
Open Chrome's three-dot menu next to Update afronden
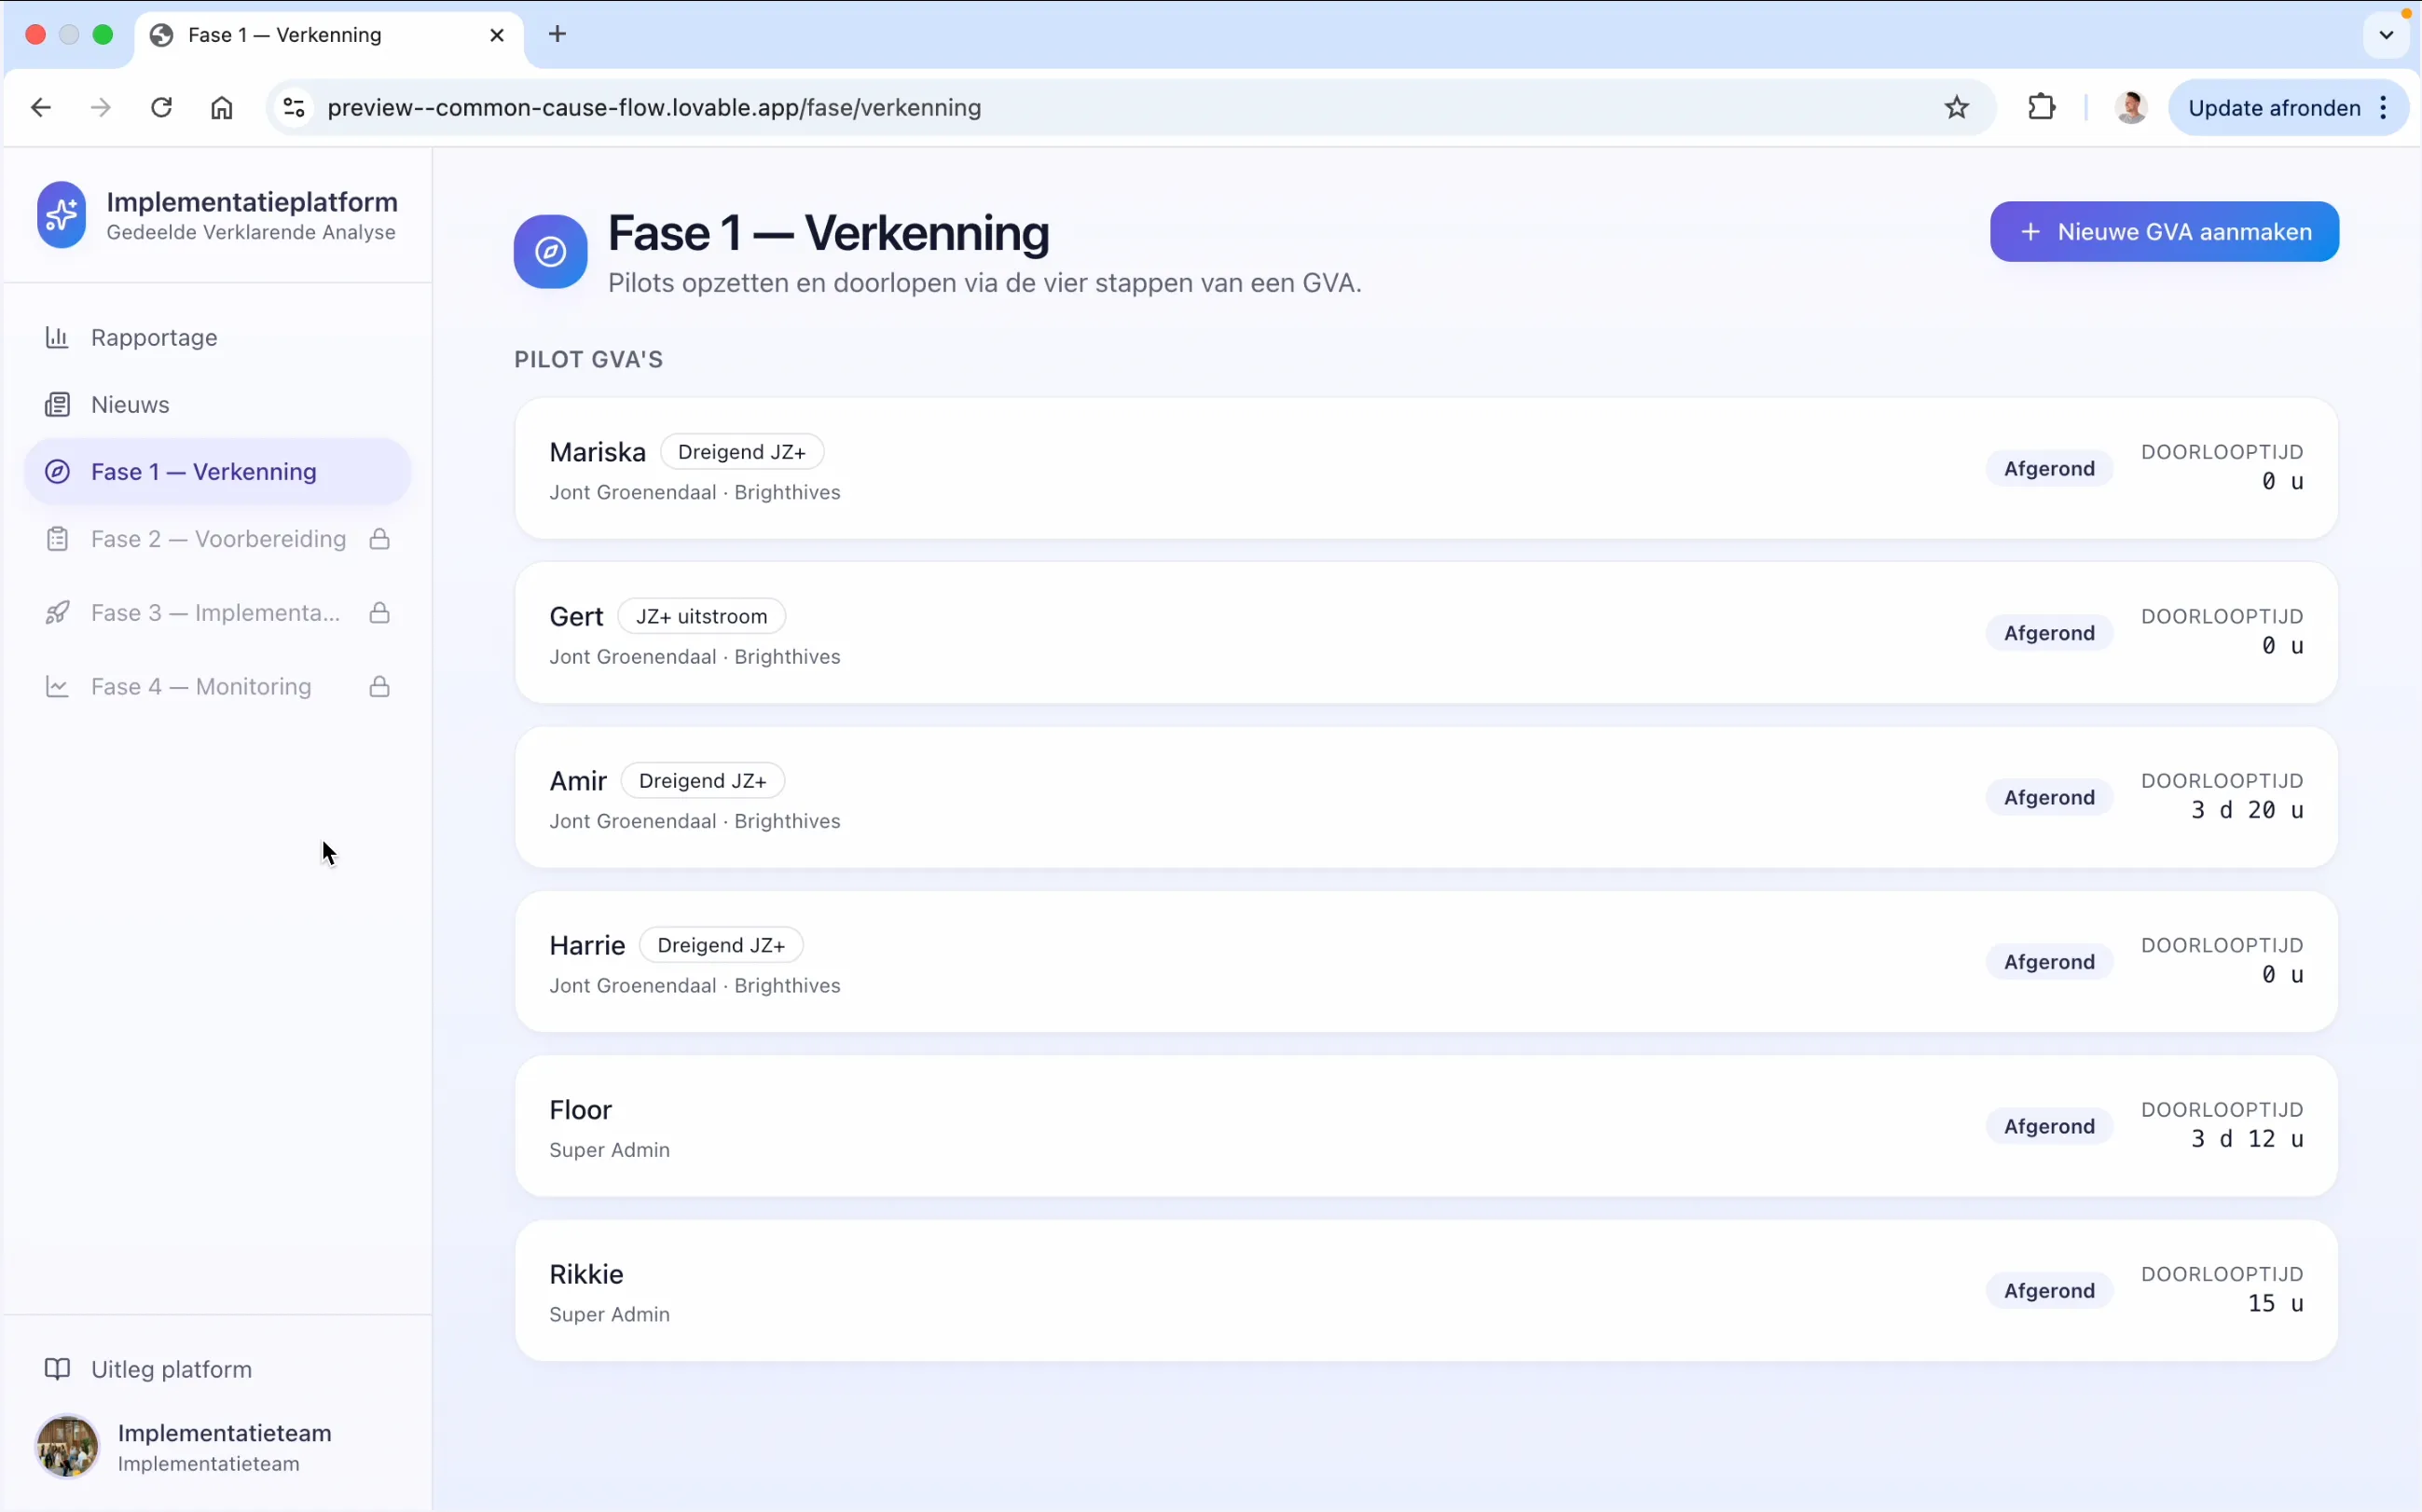2385,108
